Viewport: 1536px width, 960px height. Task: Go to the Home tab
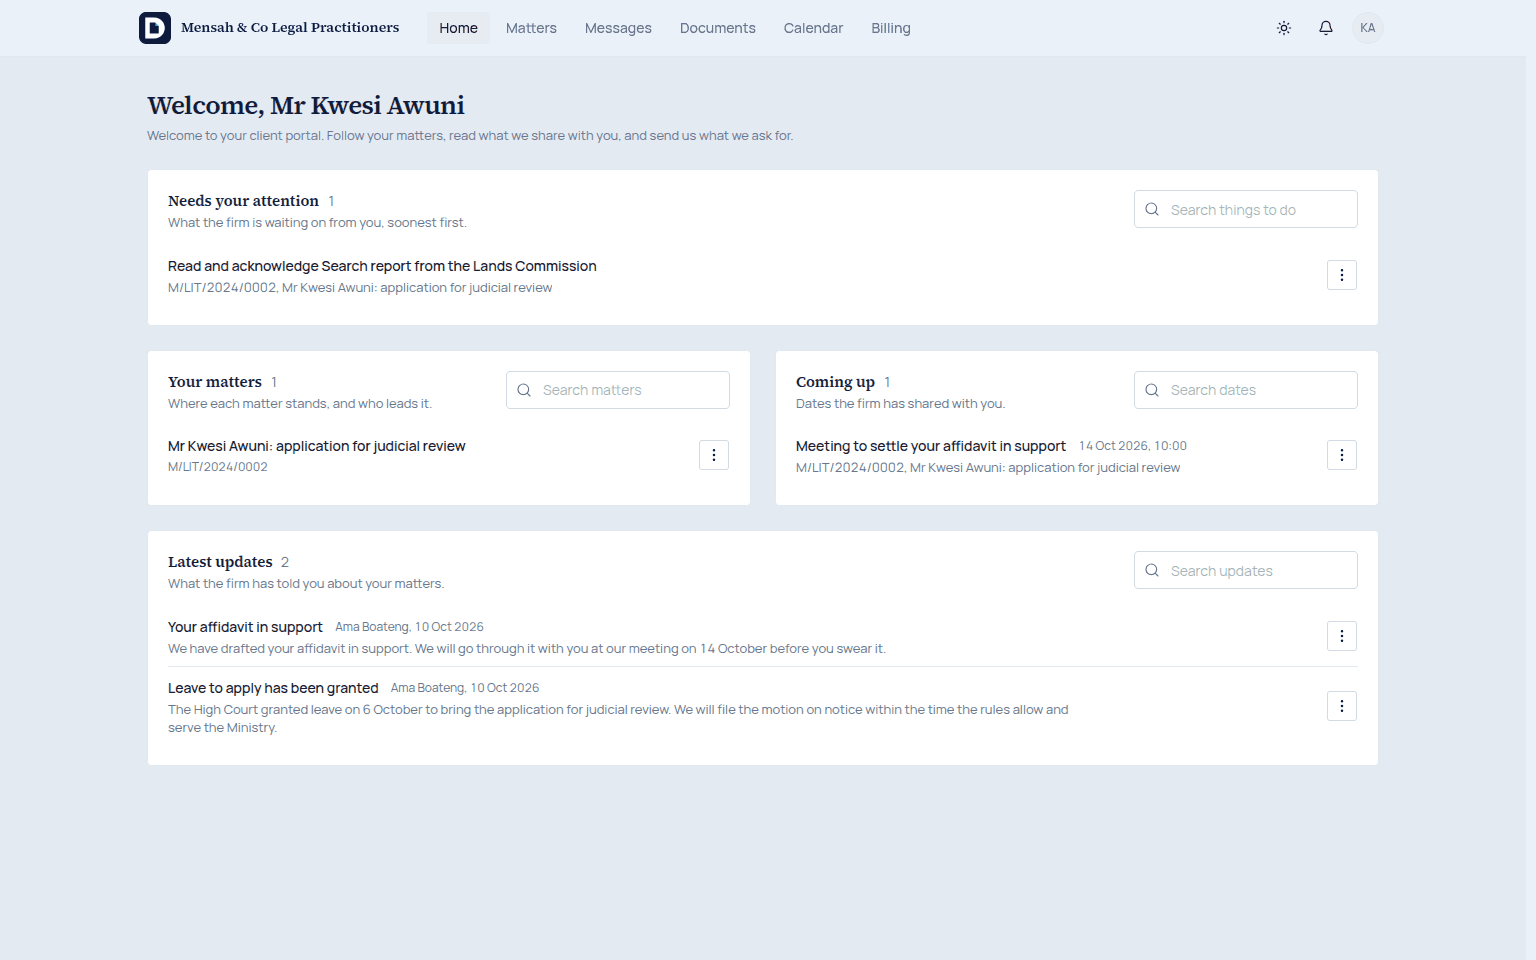459,28
